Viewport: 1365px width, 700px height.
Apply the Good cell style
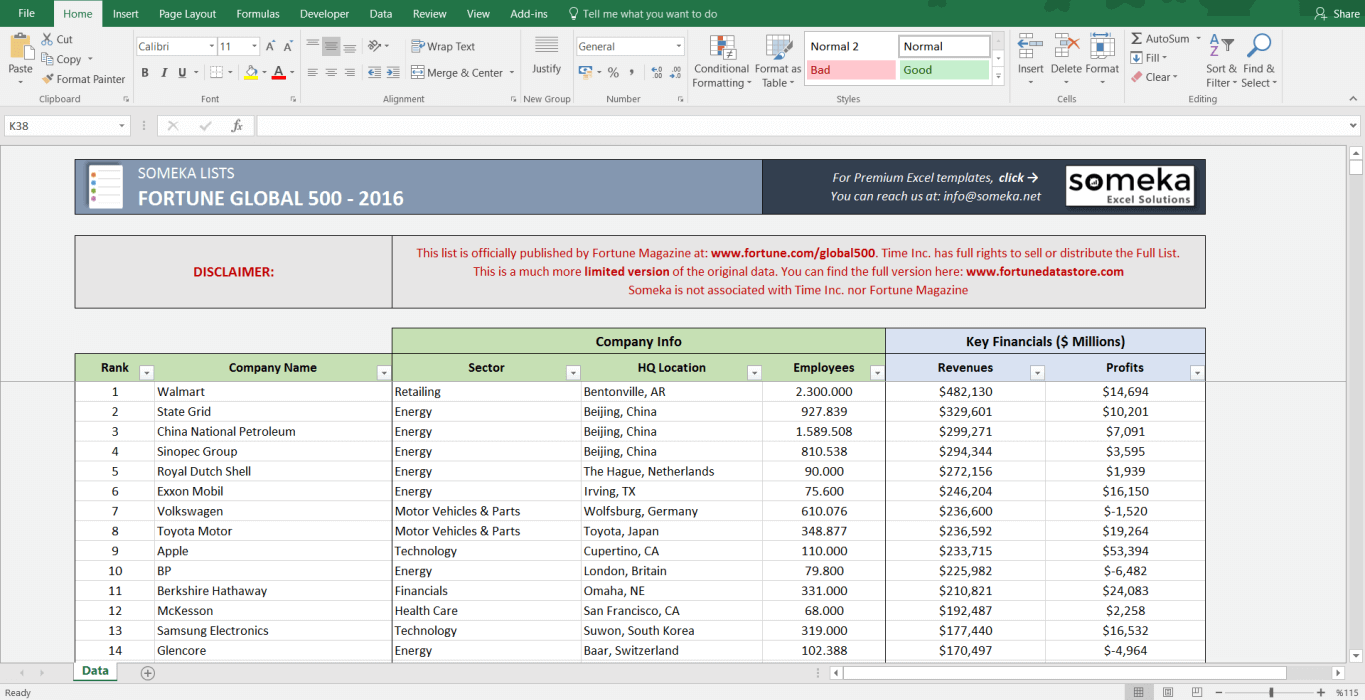click(x=944, y=70)
